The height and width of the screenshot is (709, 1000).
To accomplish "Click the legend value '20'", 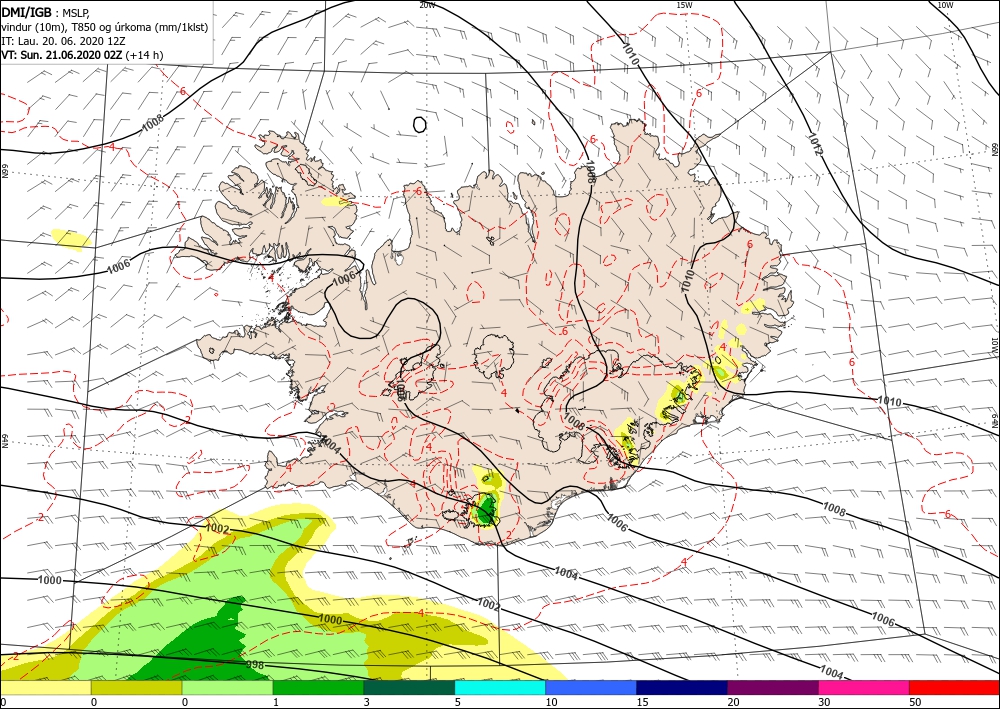I will click(733, 702).
